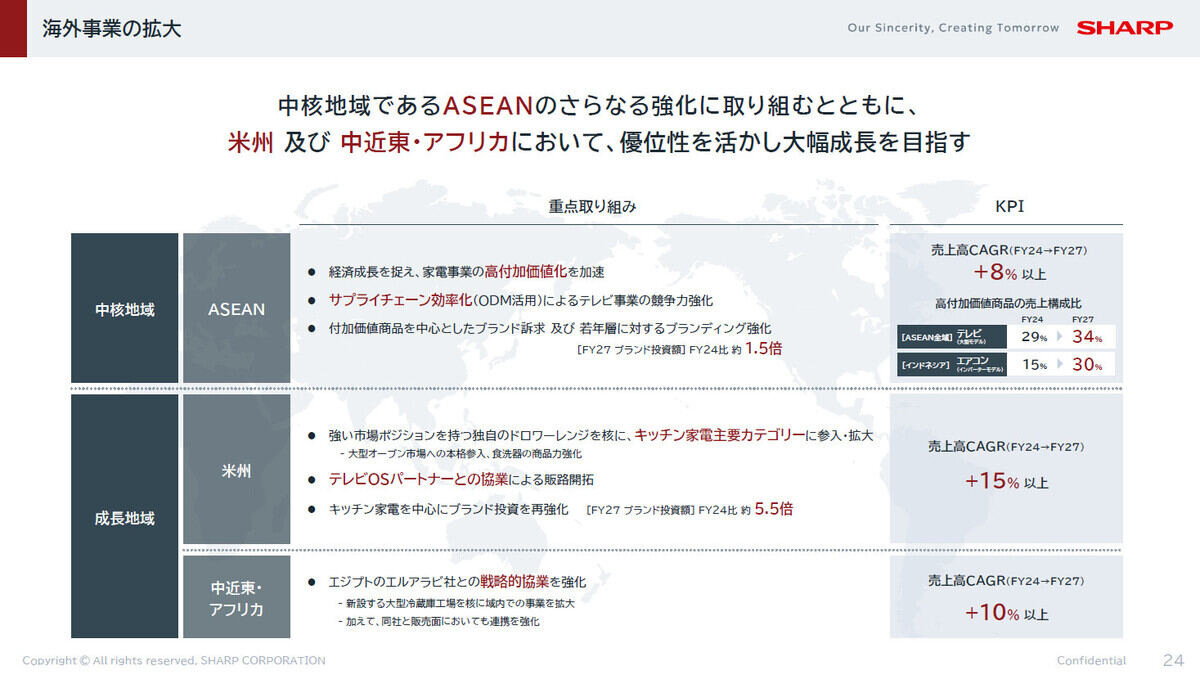
Task: Click headline line about 米州 及び 中近東・アフリカ
Action: point(599,142)
